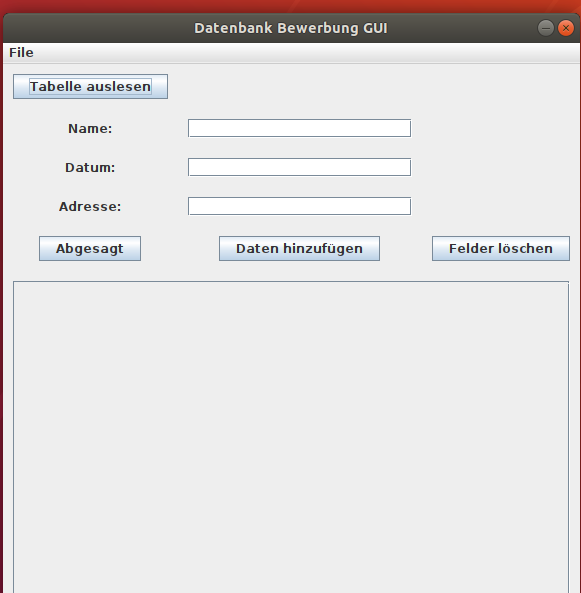Select the button labeled Abgesagt
The height and width of the screenshot is (593, 581).
coord(90,248)
